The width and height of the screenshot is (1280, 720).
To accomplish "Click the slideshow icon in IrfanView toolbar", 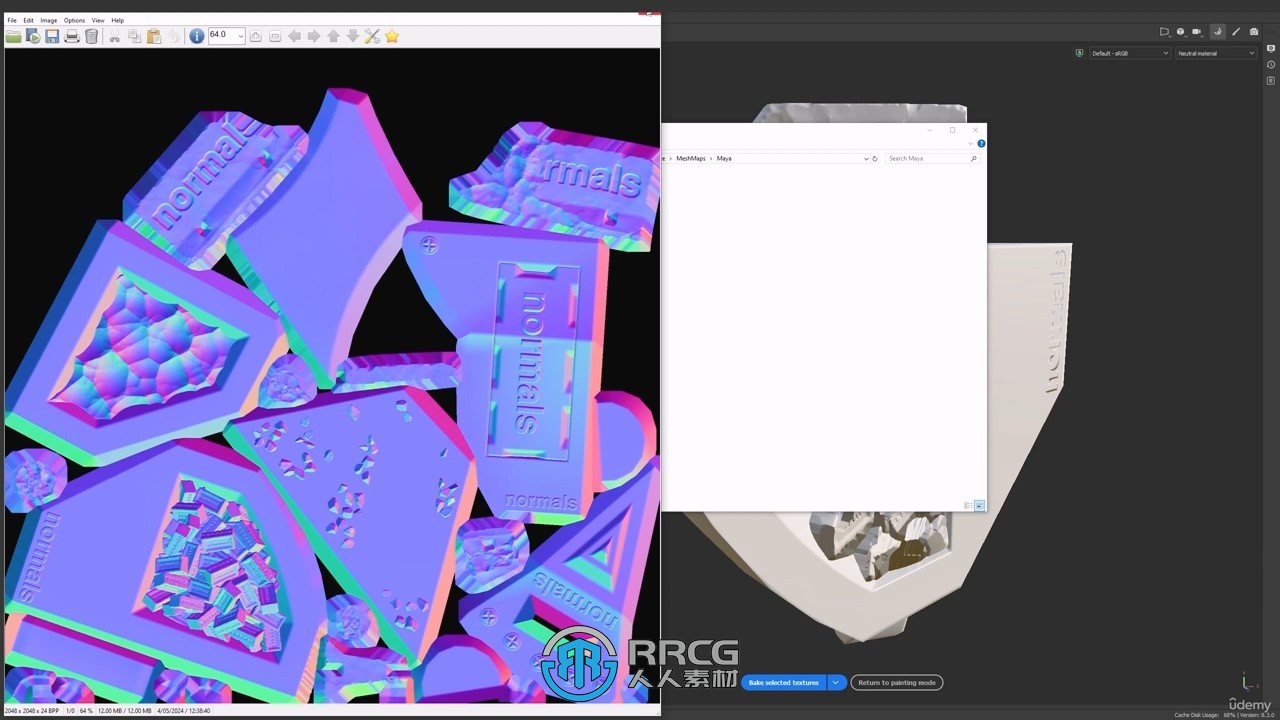I will click(33, 36).
